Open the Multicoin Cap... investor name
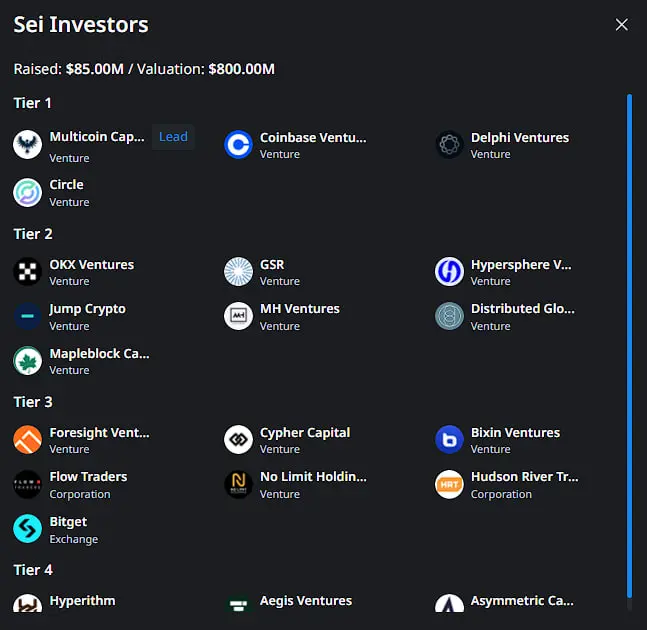This screenshot has height=630, width=647. 97,137
